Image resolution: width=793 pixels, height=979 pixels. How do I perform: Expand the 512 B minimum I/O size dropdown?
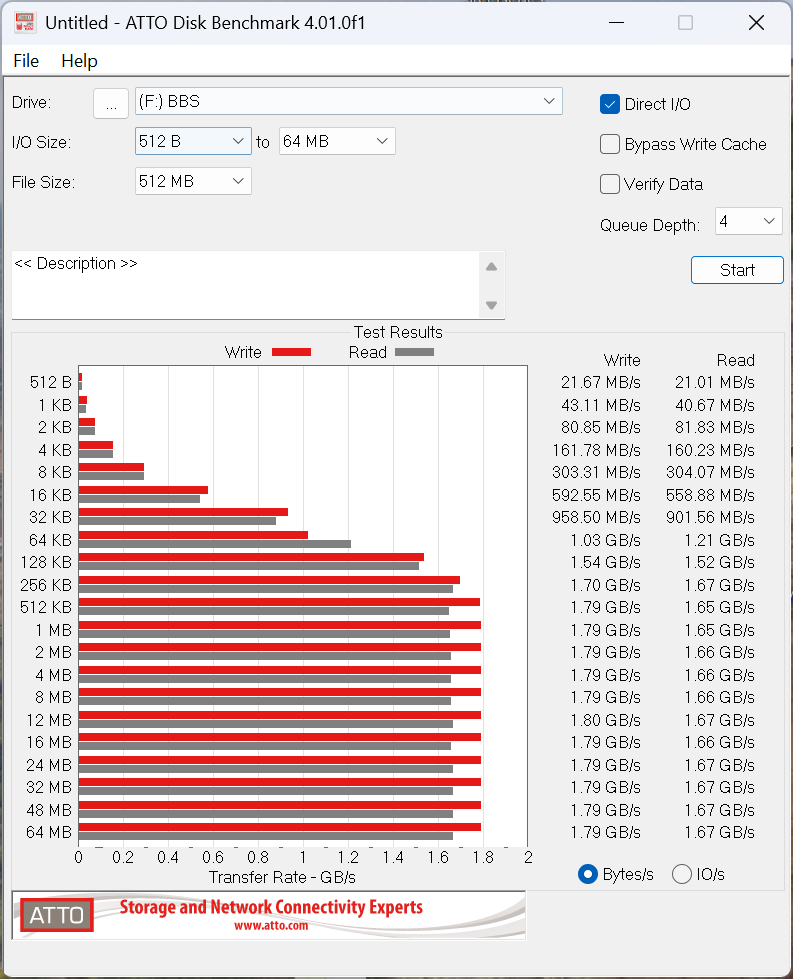193,142
